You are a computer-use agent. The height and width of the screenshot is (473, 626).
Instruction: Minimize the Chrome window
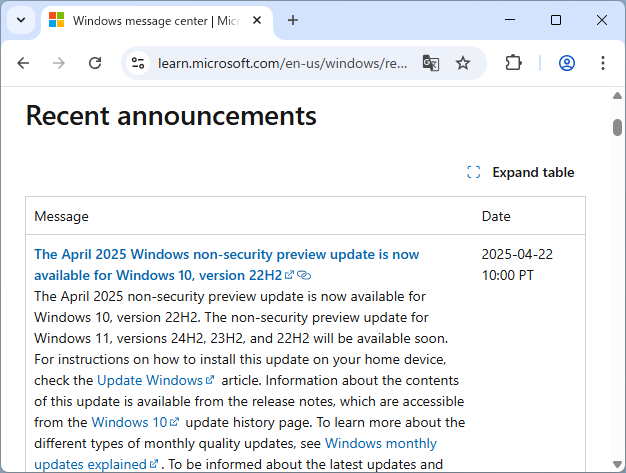[510, 20]
